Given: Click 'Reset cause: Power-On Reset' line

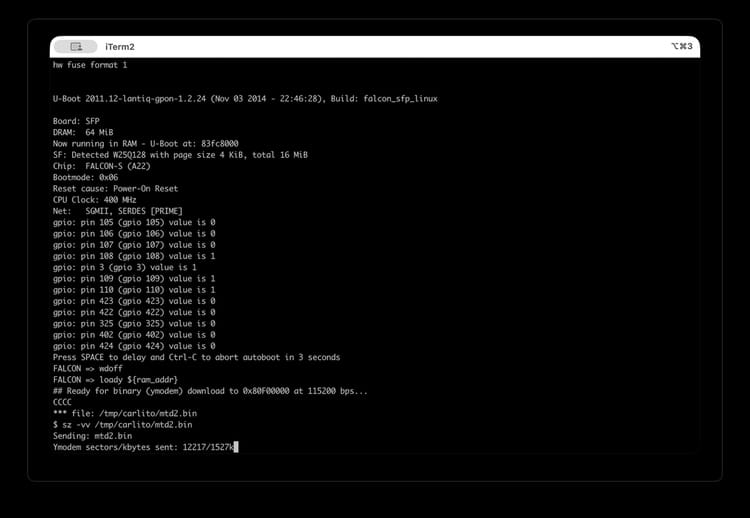Looking at the screenshot, I should pyautogui.click(x=115, y=188).
